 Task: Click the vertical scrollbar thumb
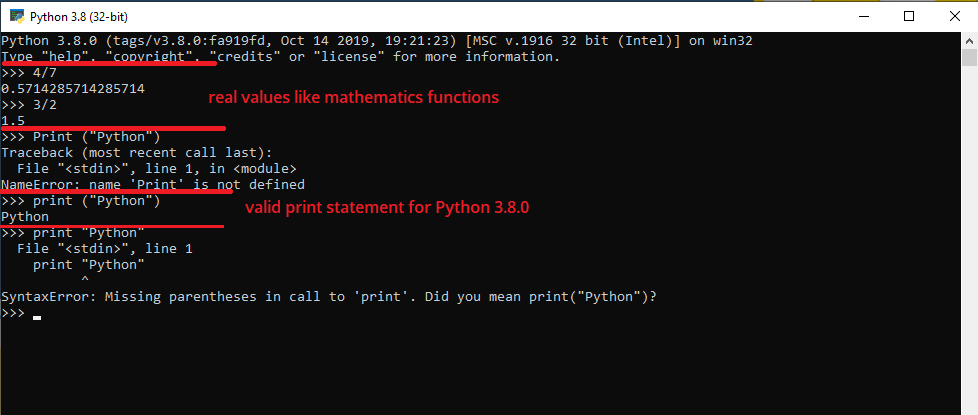[x=969, y=57]
